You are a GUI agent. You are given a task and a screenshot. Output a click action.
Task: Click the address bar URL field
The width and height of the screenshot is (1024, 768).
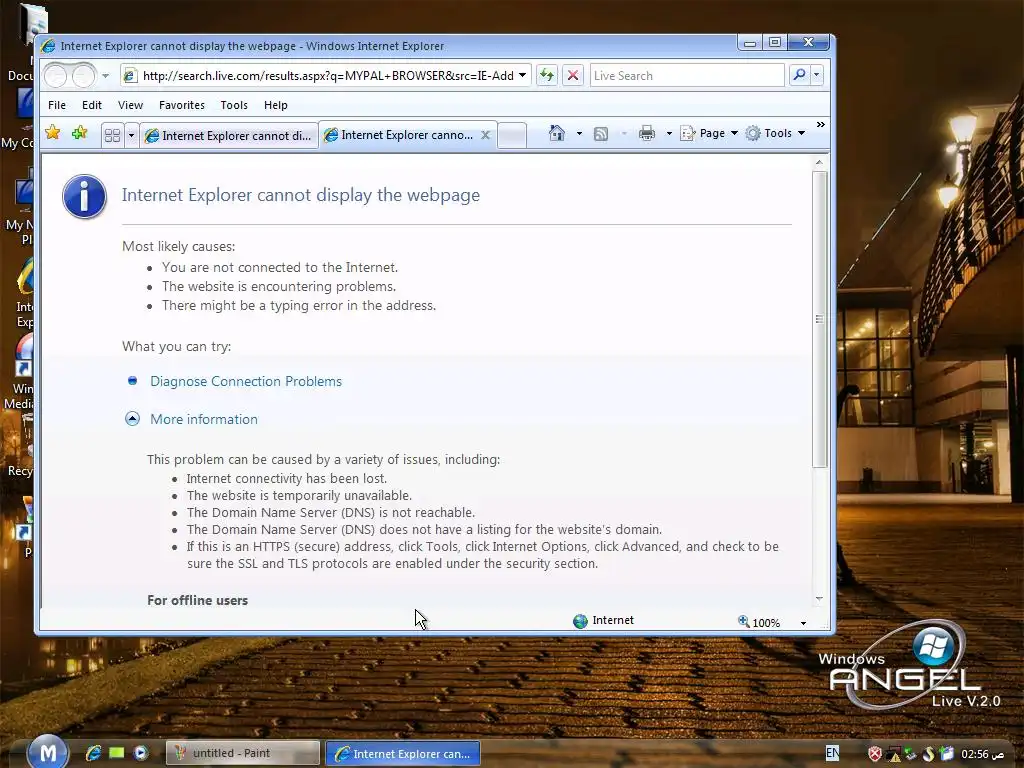(x=327, y=76)
